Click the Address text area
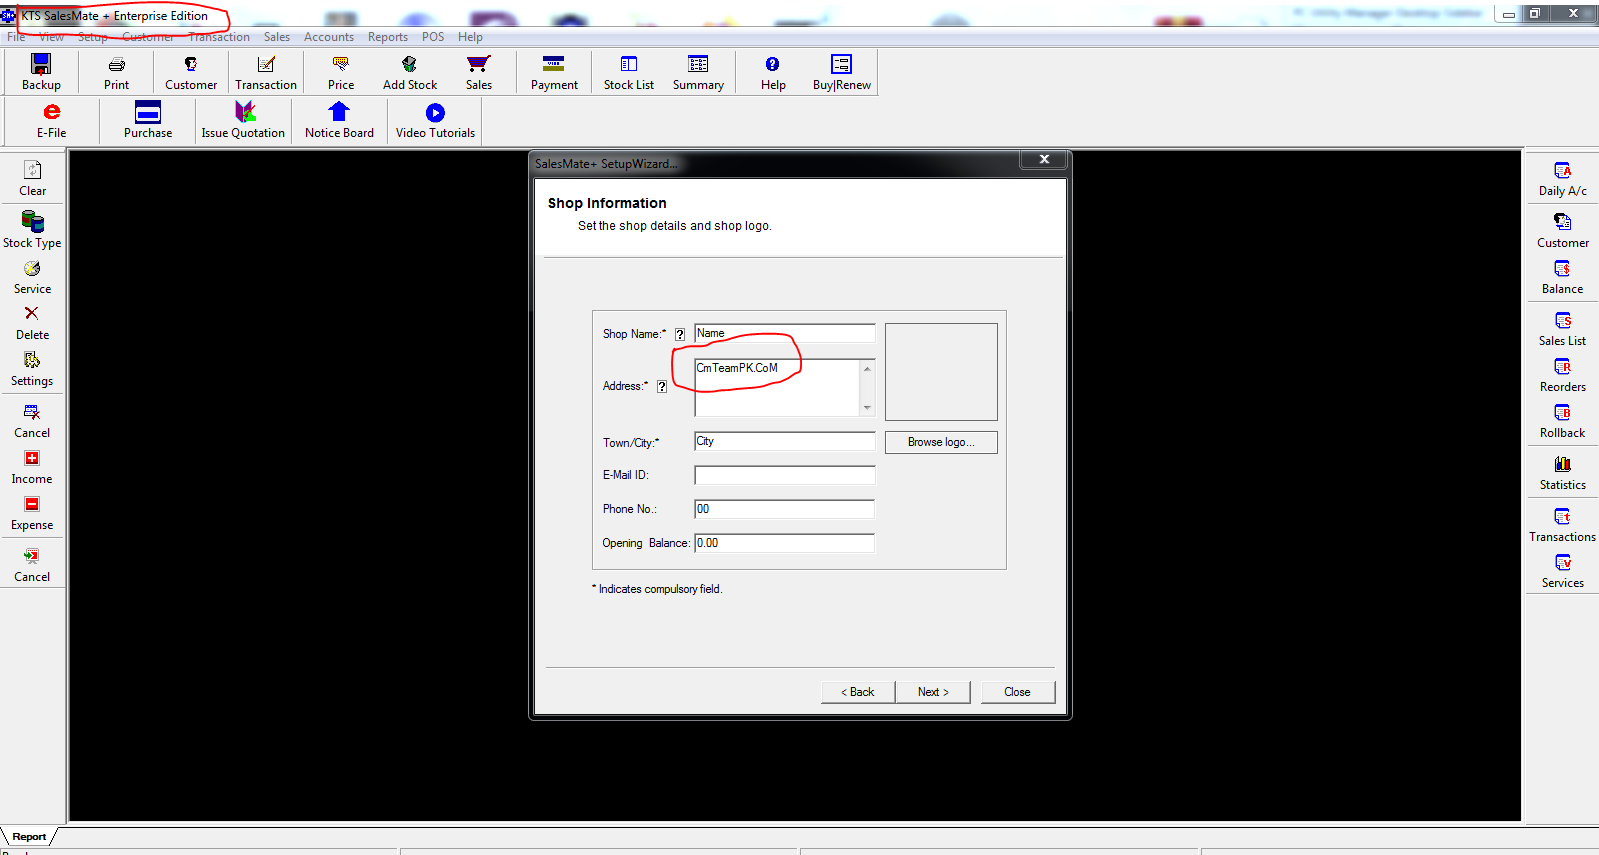The height and width of the screenshot is (855, 1599). (777, 388)
